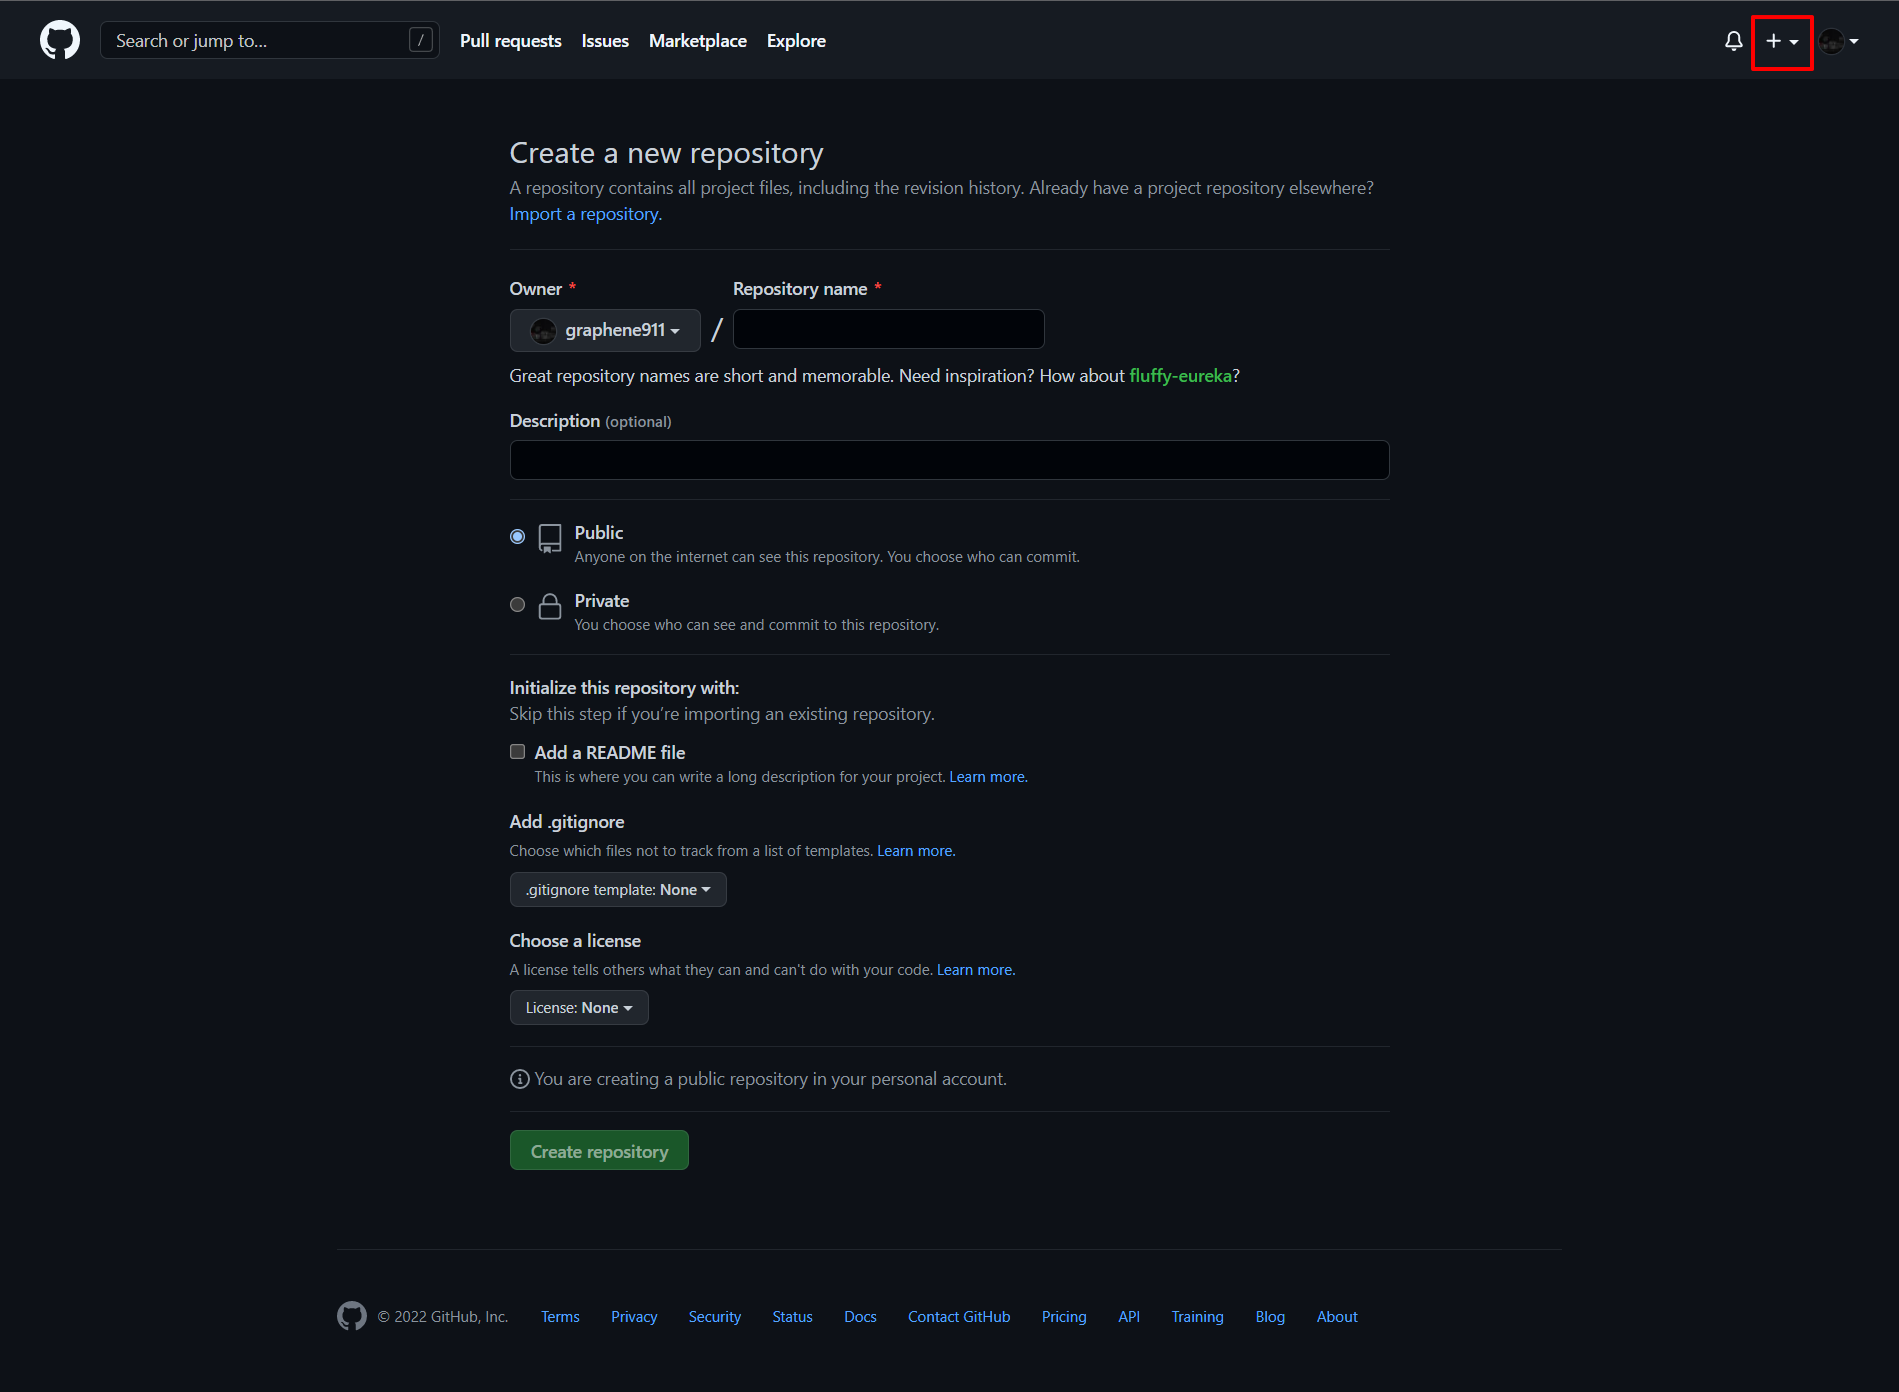Open the Contact GitHub footer link
1899x1392 pixels.
(959, 1317)
